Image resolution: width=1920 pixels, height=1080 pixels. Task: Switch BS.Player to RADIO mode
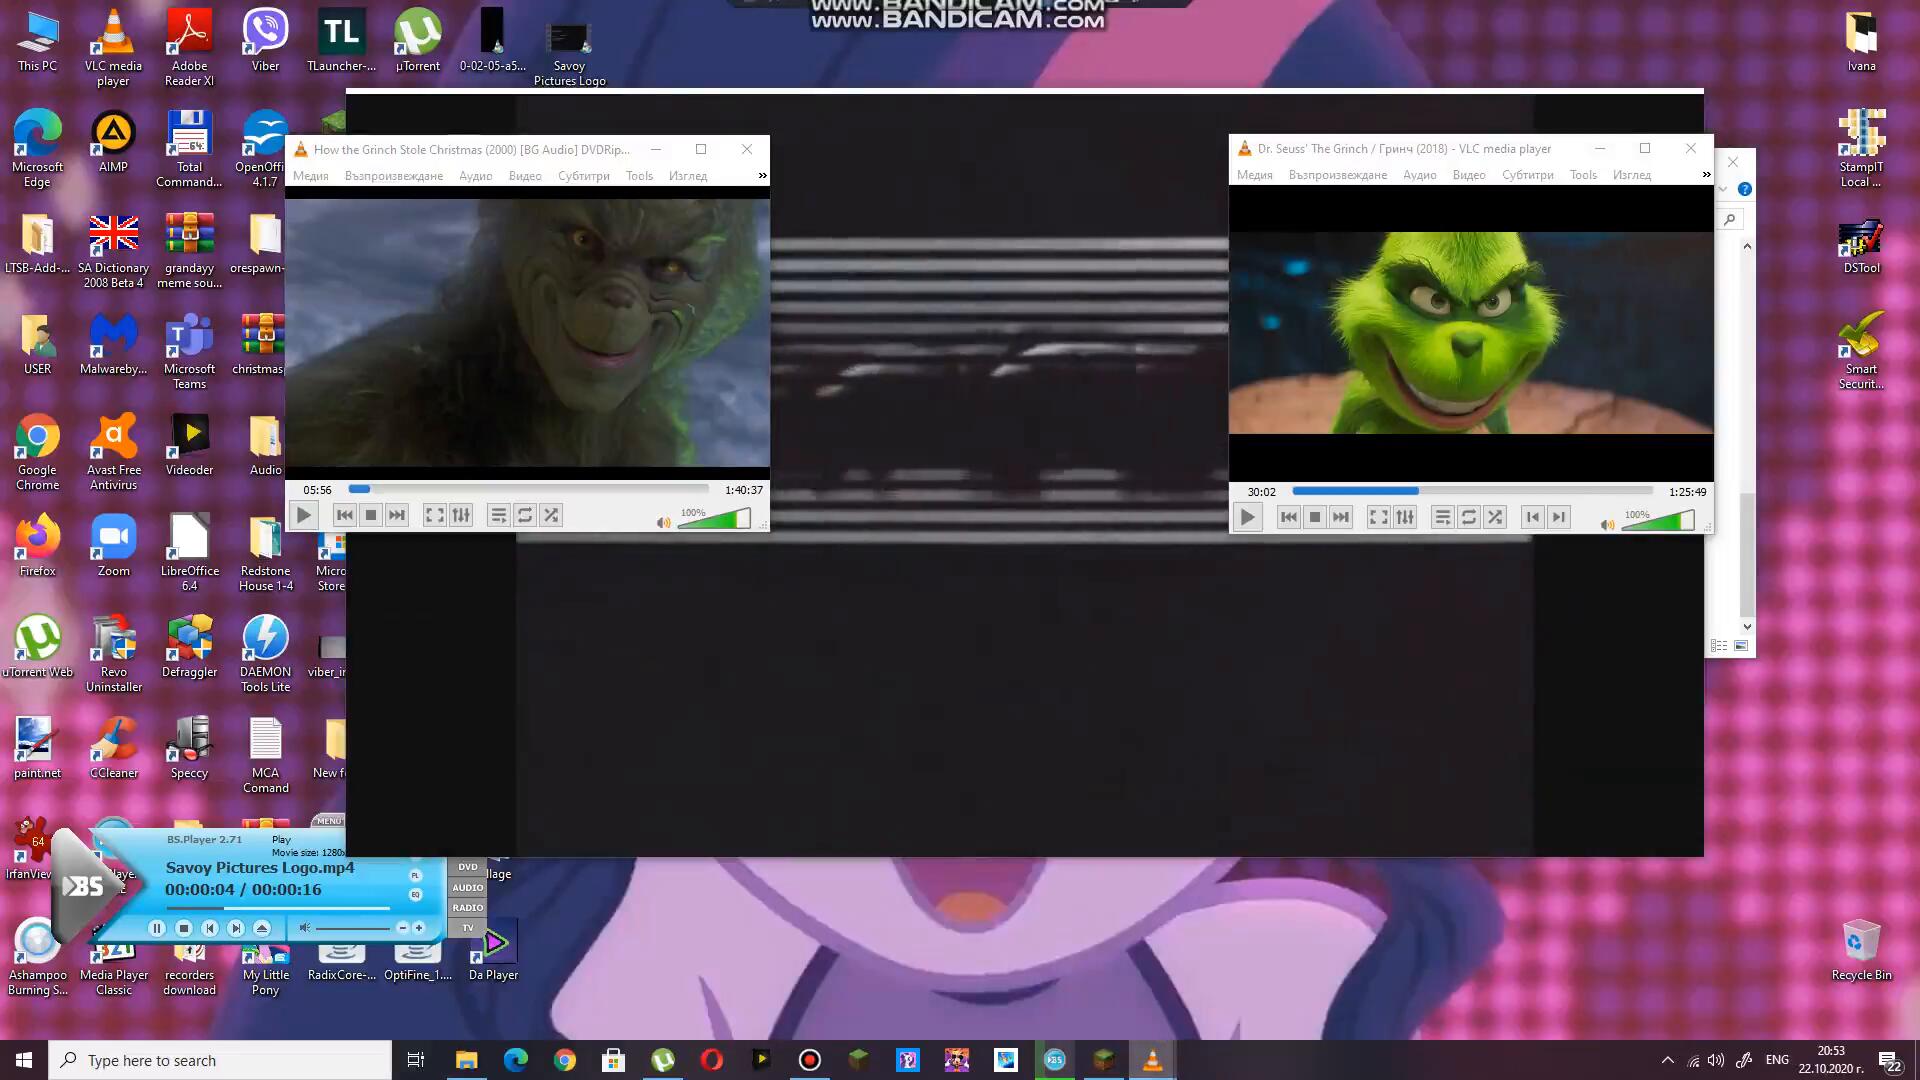(467, 908)
